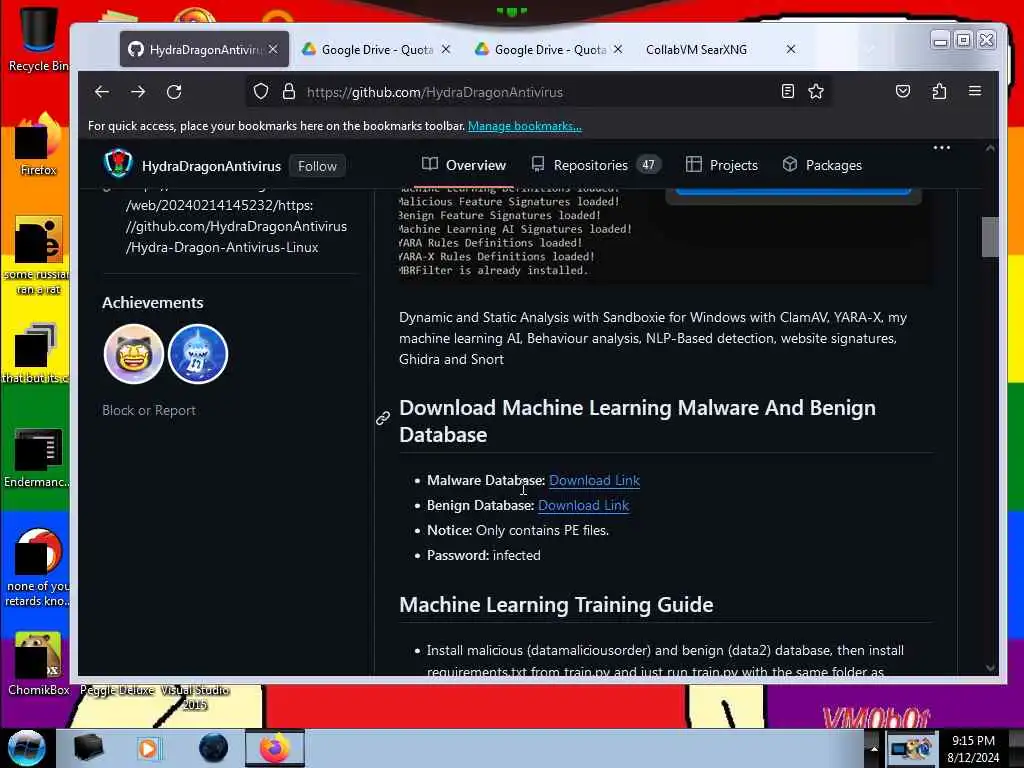
Task: Open the Benign Database Download Link
Action: tap(583, 505)
